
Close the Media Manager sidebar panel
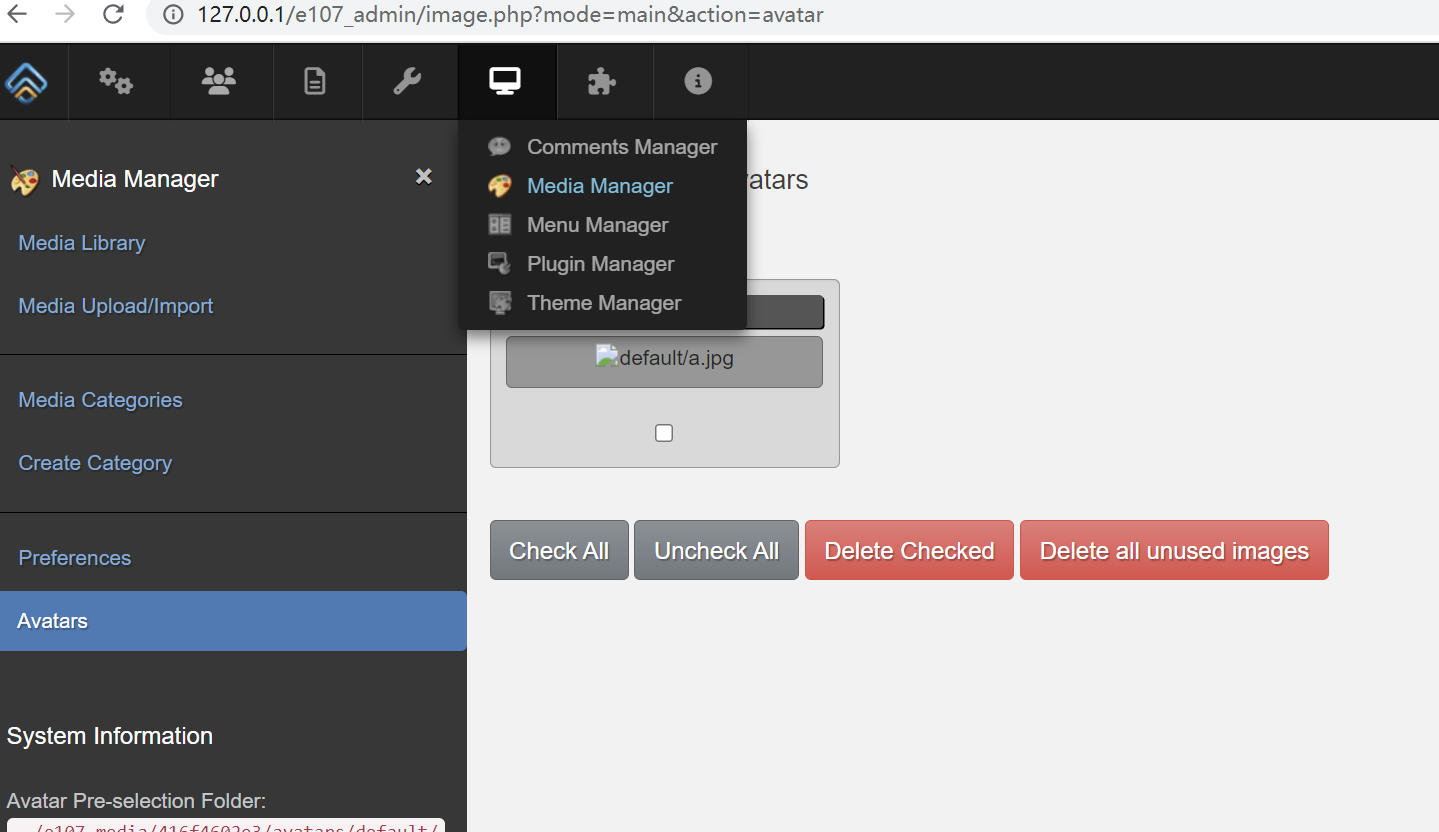click(424, 177)
